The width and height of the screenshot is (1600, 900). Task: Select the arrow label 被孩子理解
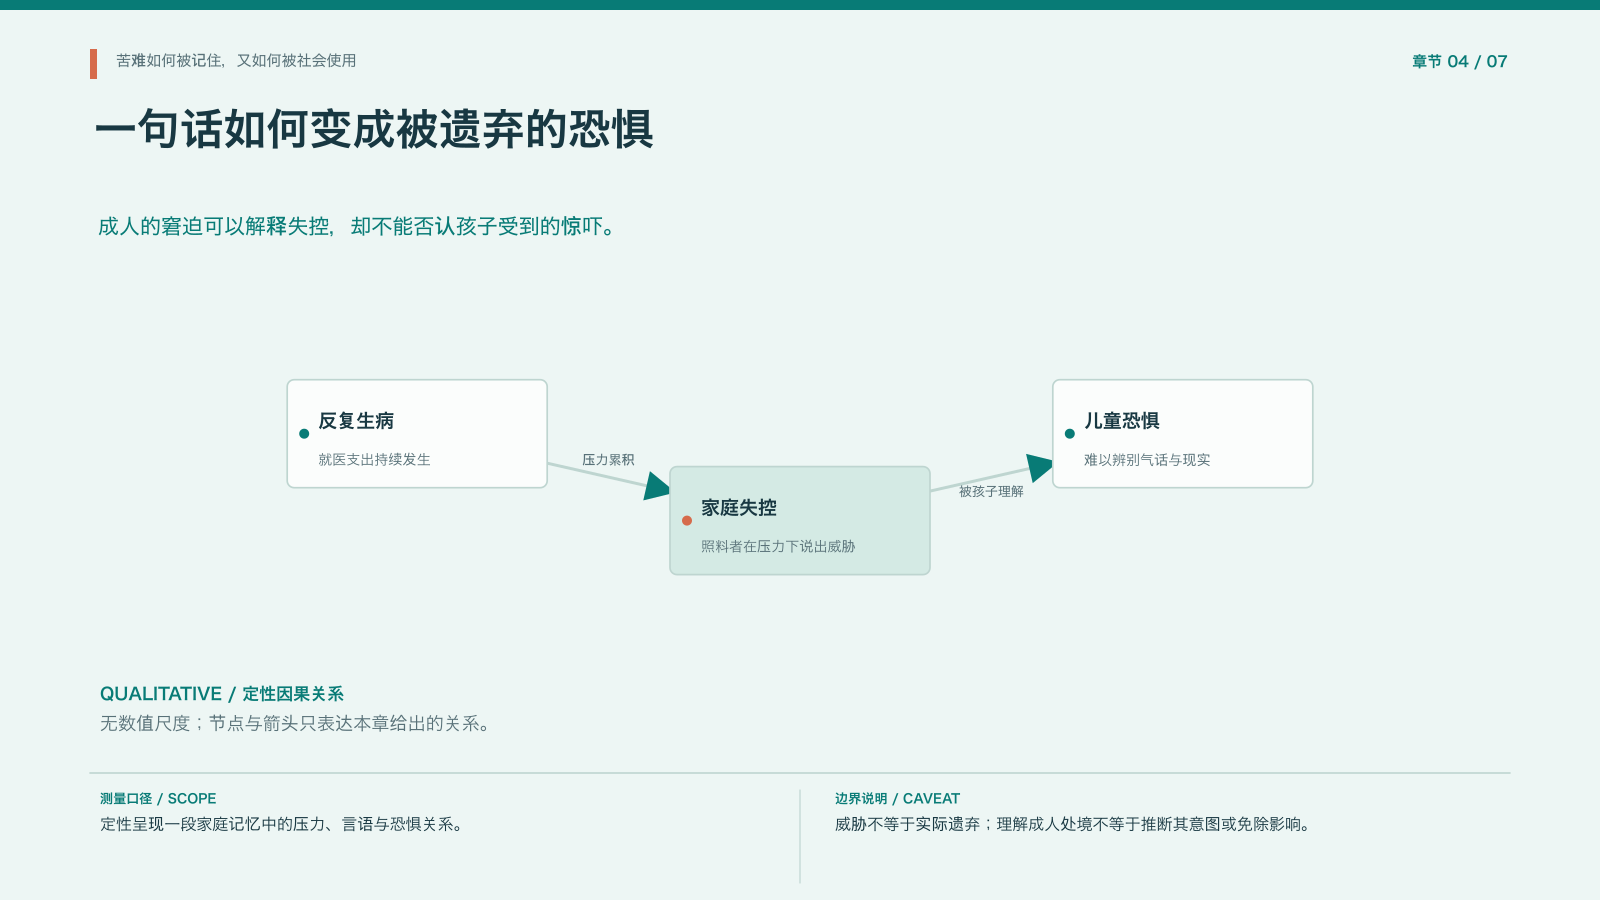tap(991, 492)
